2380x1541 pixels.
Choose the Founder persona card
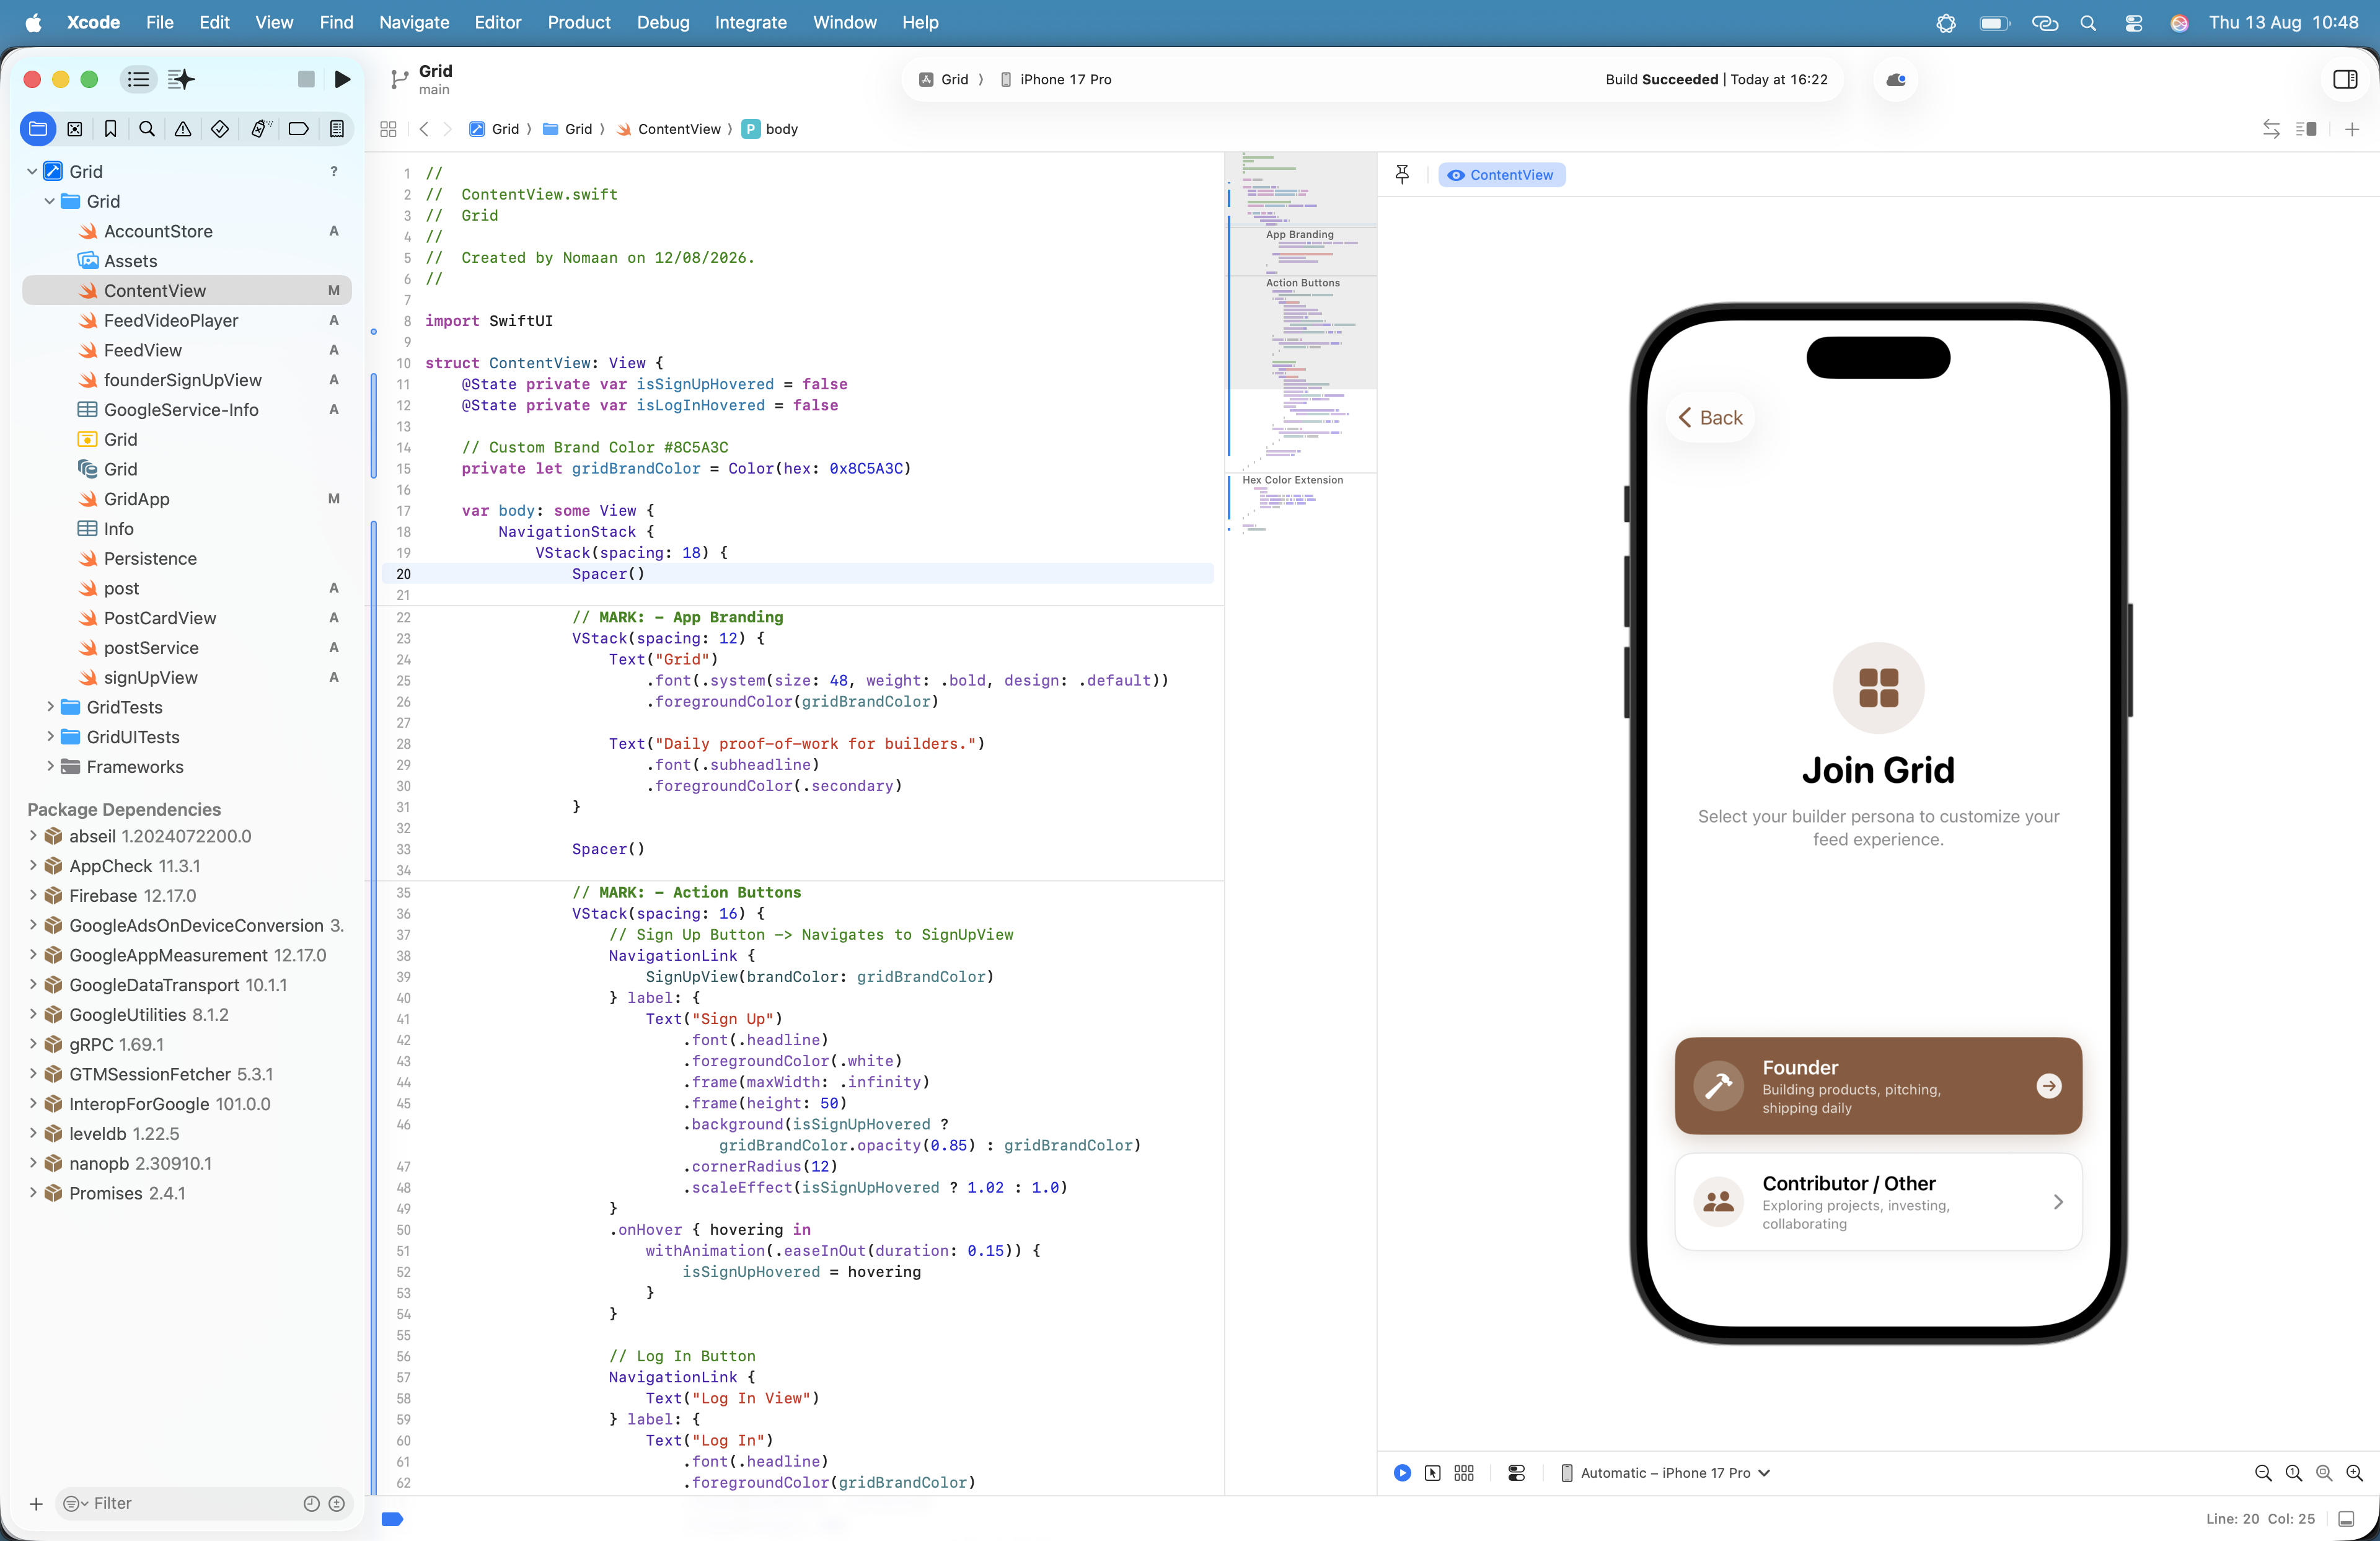[1878, 1086]
